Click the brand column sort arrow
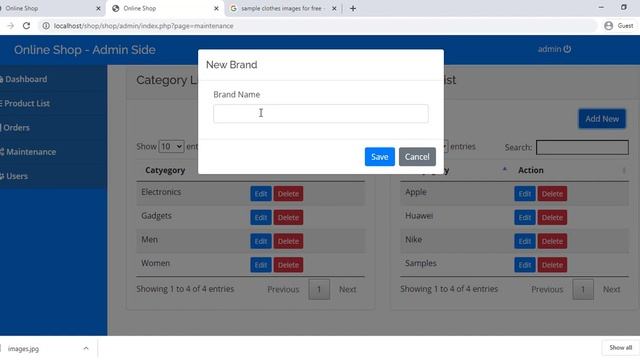The width and height of the screenshot is (640, 360). coord(504,169)
